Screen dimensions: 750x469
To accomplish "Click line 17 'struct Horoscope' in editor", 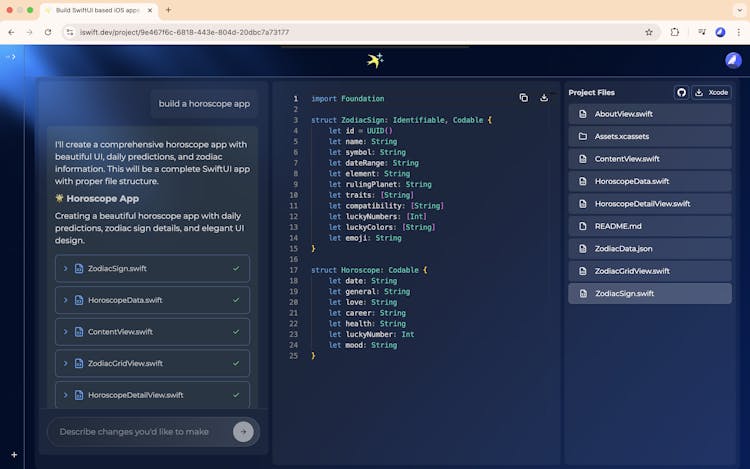I will pyautogui.click(x=369, y=270).
